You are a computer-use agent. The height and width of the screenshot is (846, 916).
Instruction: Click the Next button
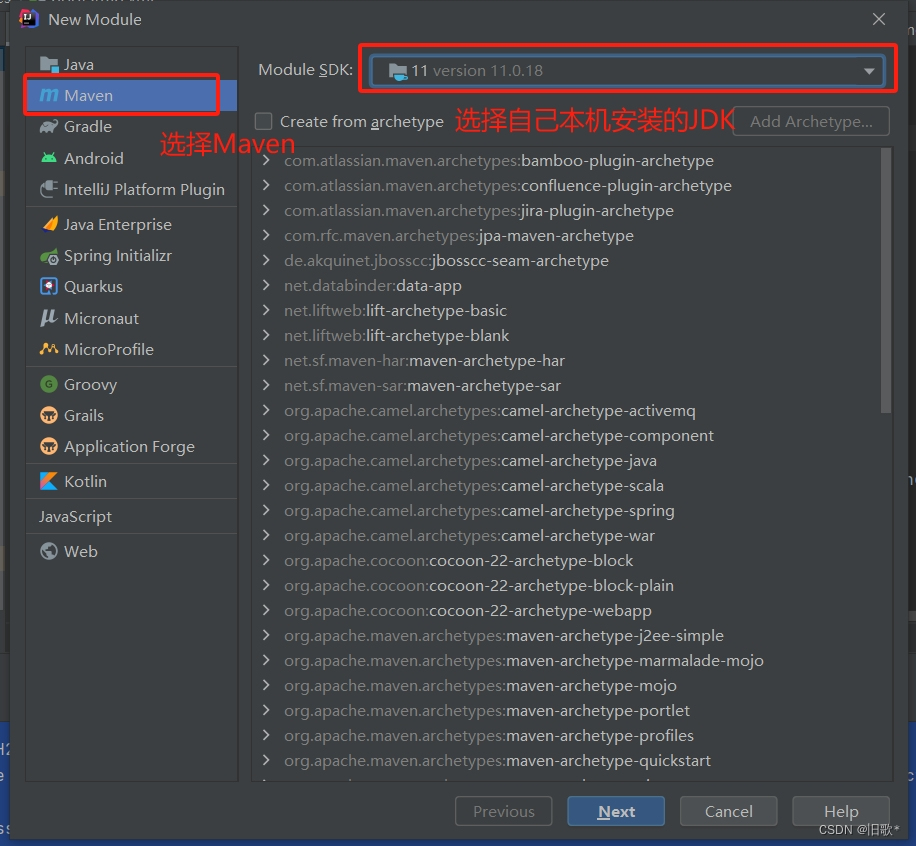[616, 811]
